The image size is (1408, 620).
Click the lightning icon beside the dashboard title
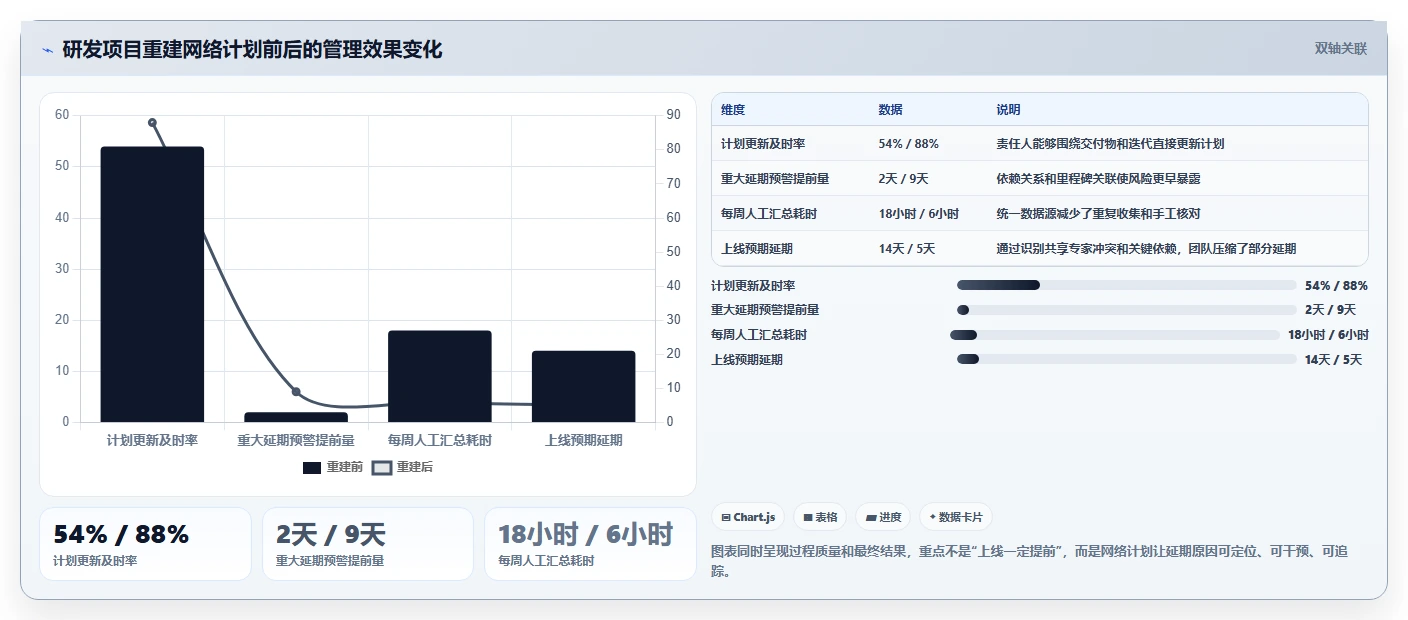[48, 50]
